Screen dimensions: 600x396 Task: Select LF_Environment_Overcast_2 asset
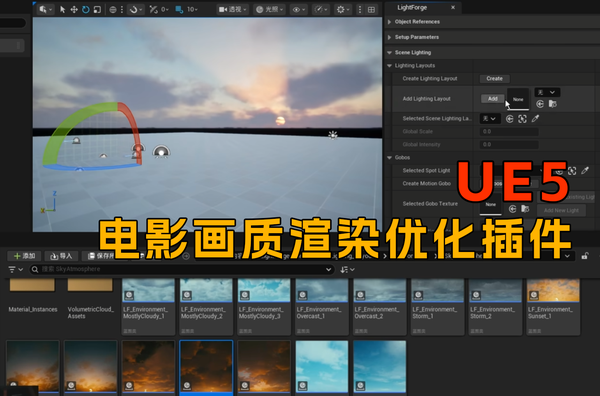pyautogui.click(x=380, y=307)
